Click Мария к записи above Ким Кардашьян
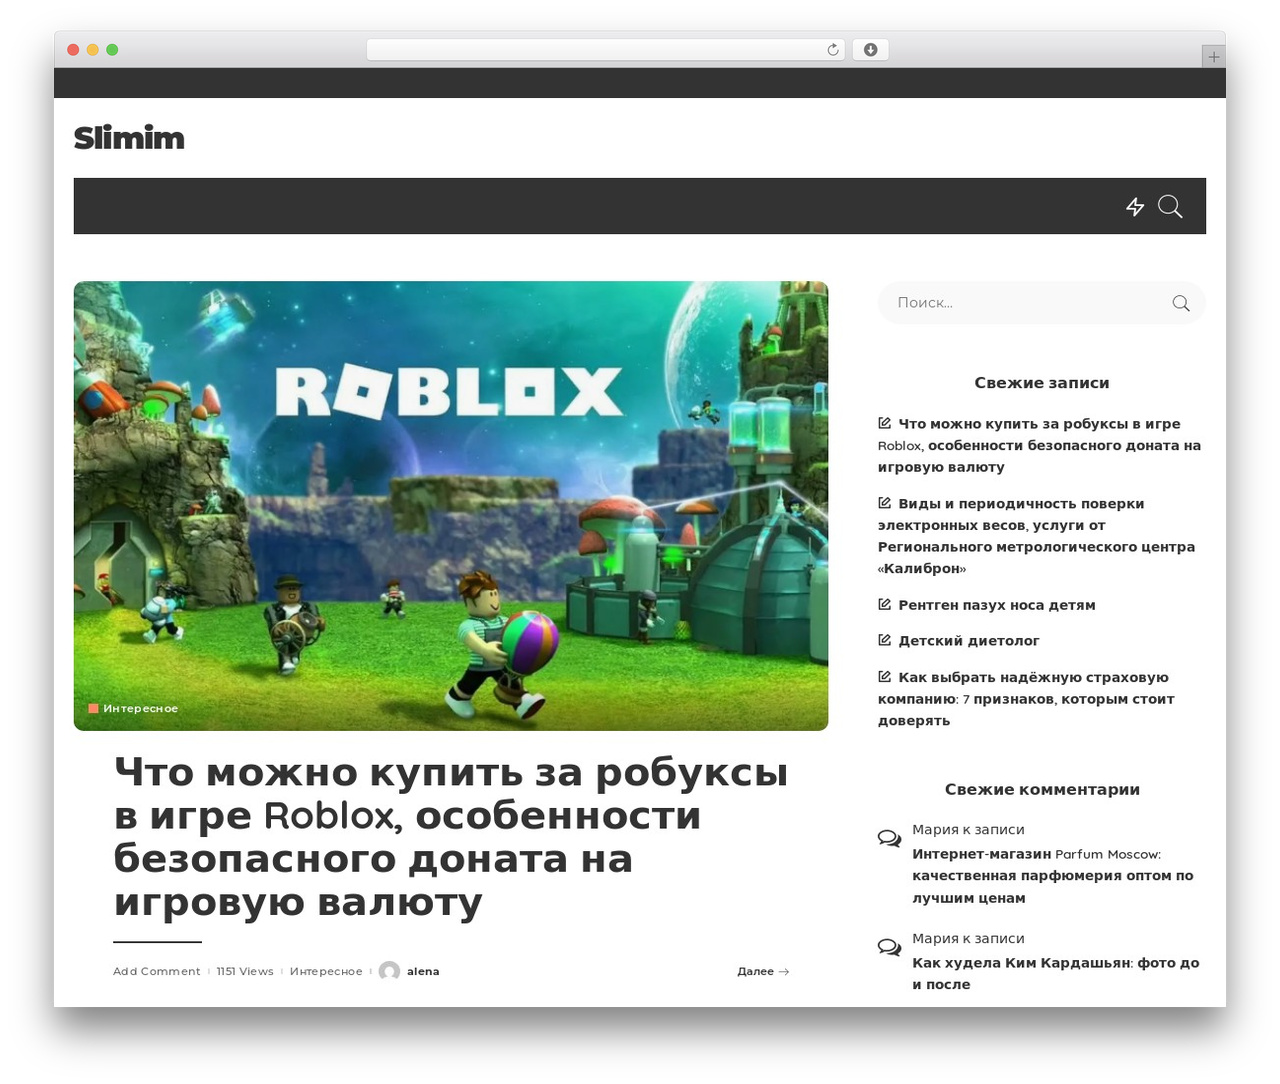Screen dimensions: 1280x1084 pyautogui.click(x=968, y=938)
